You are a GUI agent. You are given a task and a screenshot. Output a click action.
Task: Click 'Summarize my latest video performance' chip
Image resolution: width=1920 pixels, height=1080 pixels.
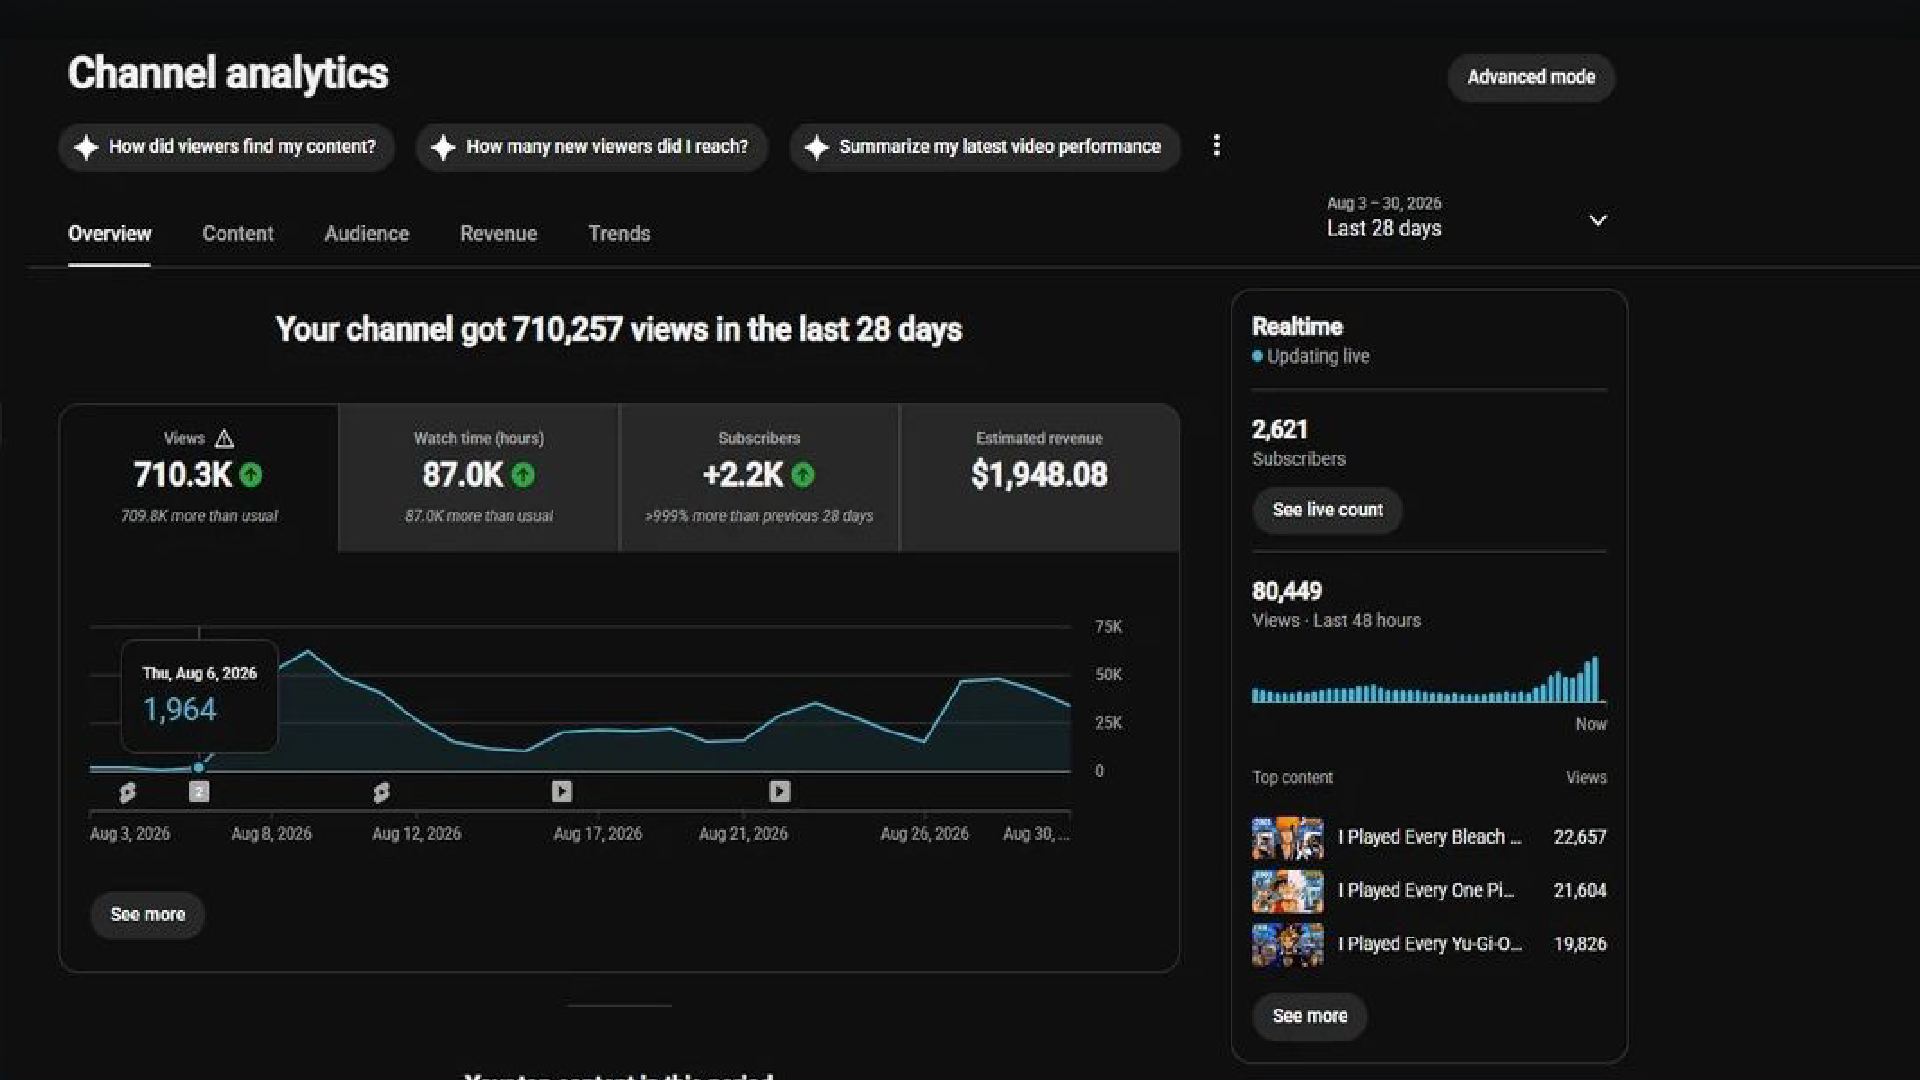pyautogui.click(x=985, y=147)
